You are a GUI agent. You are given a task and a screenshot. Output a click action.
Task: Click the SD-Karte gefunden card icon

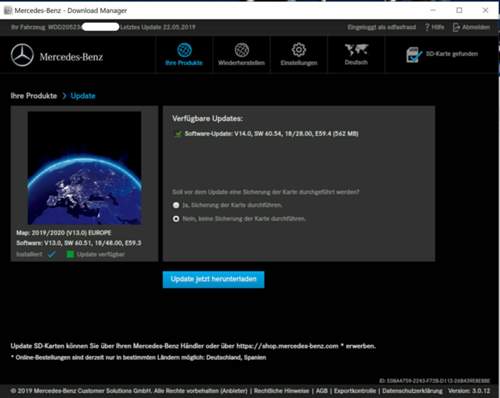click(x=414, y=55)
